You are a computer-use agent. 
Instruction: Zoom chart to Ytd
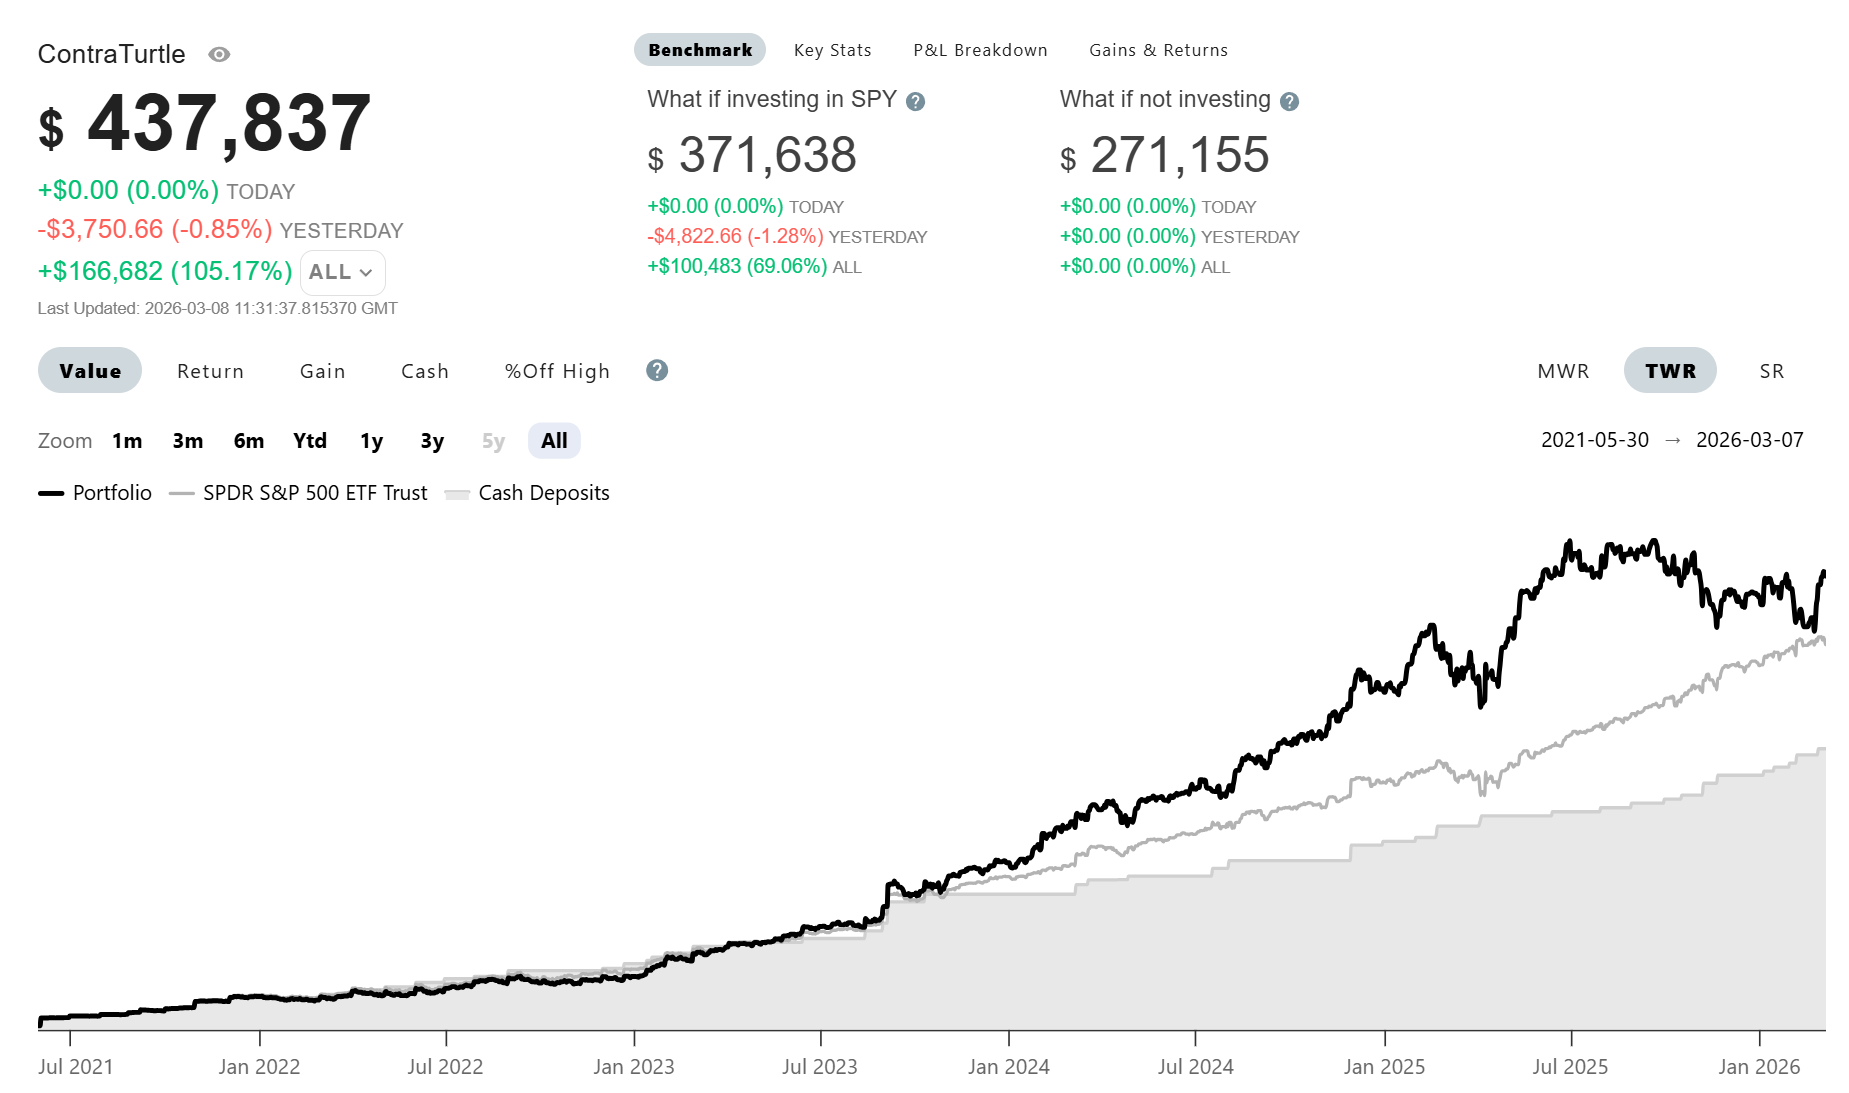pos(310,442)
